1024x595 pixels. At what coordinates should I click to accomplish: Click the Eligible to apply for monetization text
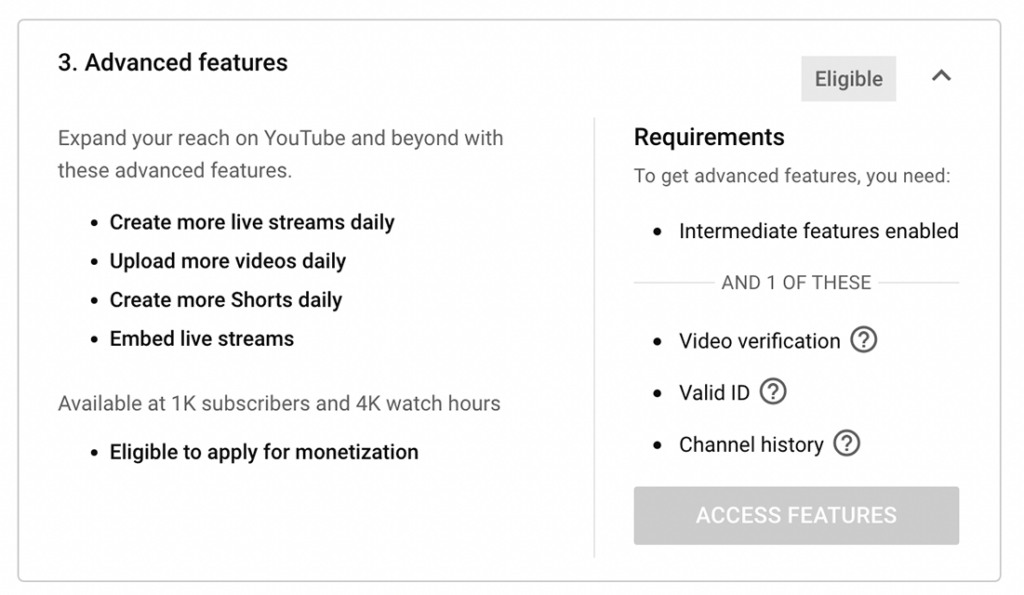pyautogui.click(x=263, y=451)
